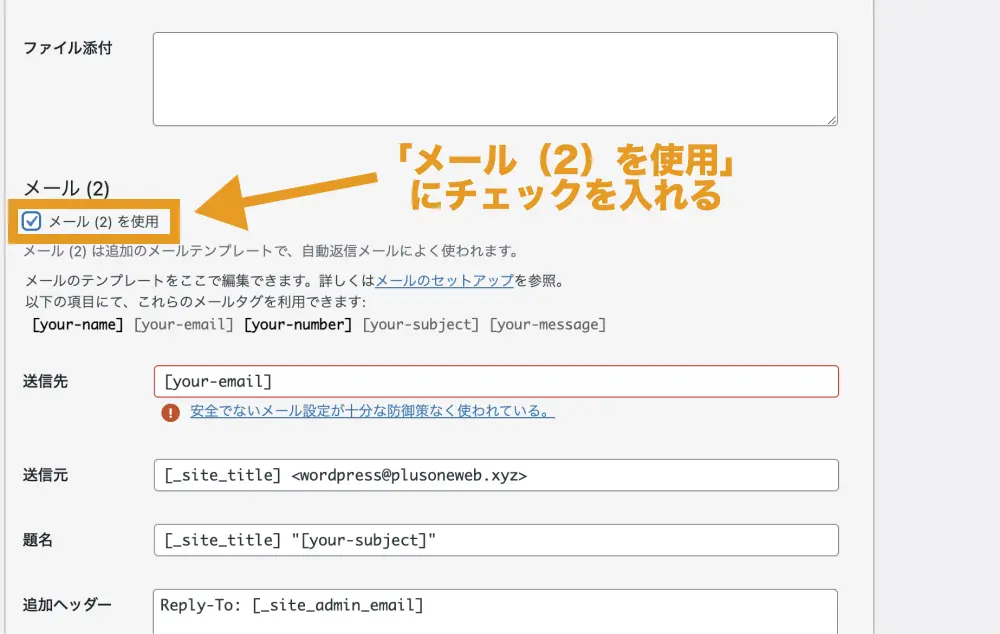Pick the [your-subject] mail tag

coord(420,325)
